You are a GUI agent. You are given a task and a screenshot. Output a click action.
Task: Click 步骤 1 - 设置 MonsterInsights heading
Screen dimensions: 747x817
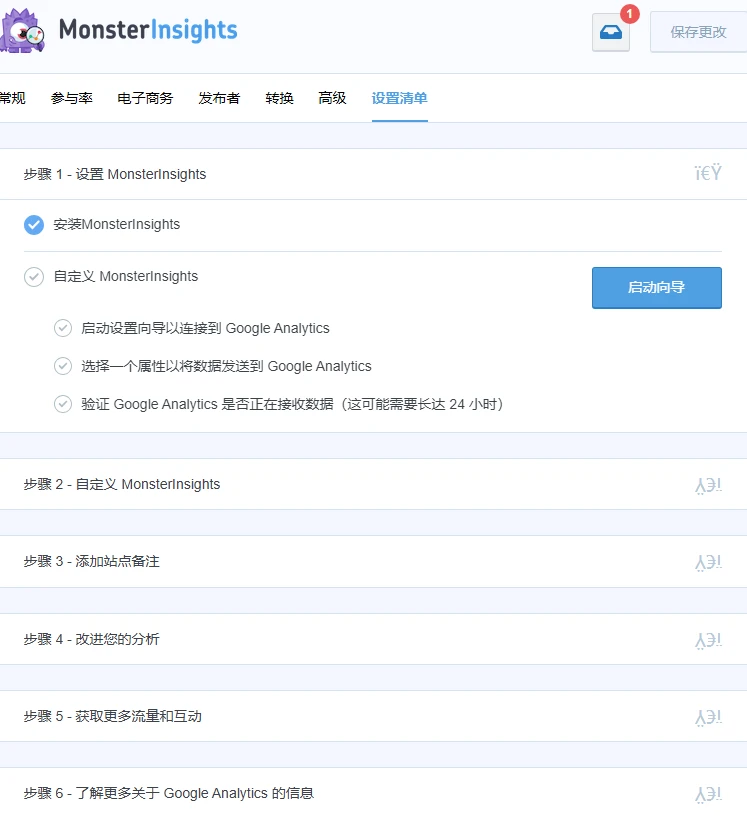pyautogui.click(x=115, y=174)
